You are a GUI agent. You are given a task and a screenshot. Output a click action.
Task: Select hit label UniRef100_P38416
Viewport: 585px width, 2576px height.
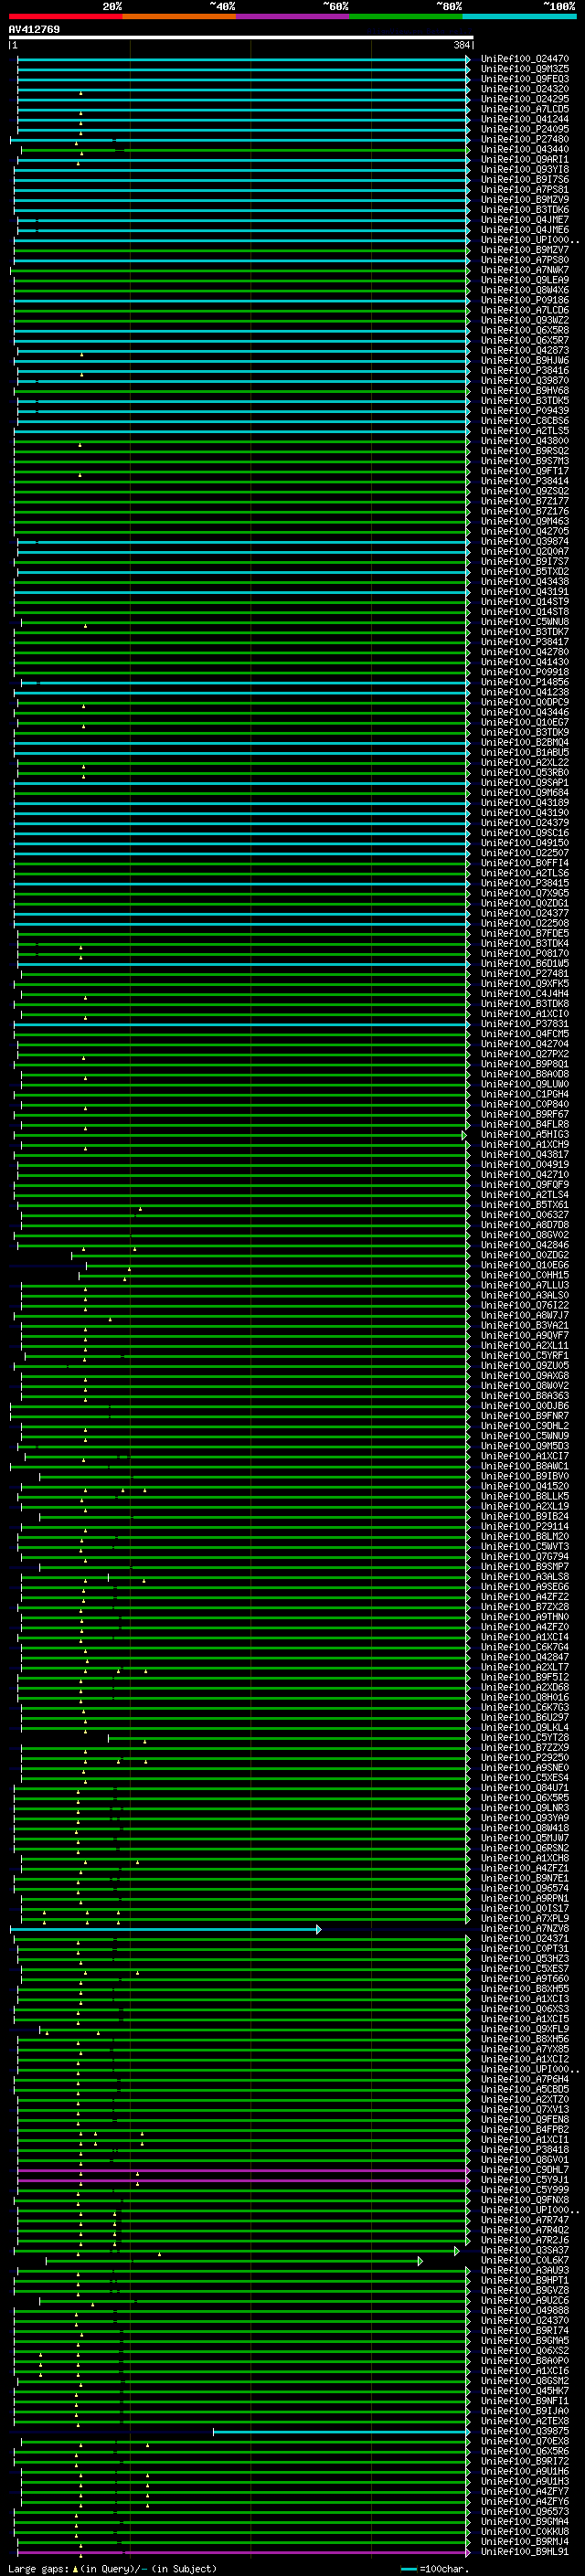(x=525, y=371)
